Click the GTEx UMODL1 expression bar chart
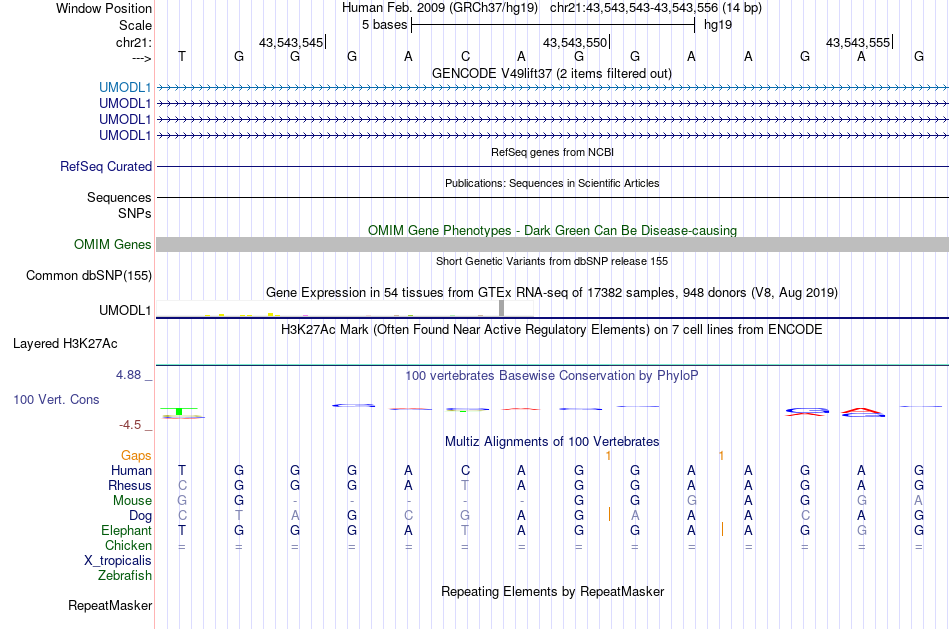 pyautogui.click(x=345, y=308)
